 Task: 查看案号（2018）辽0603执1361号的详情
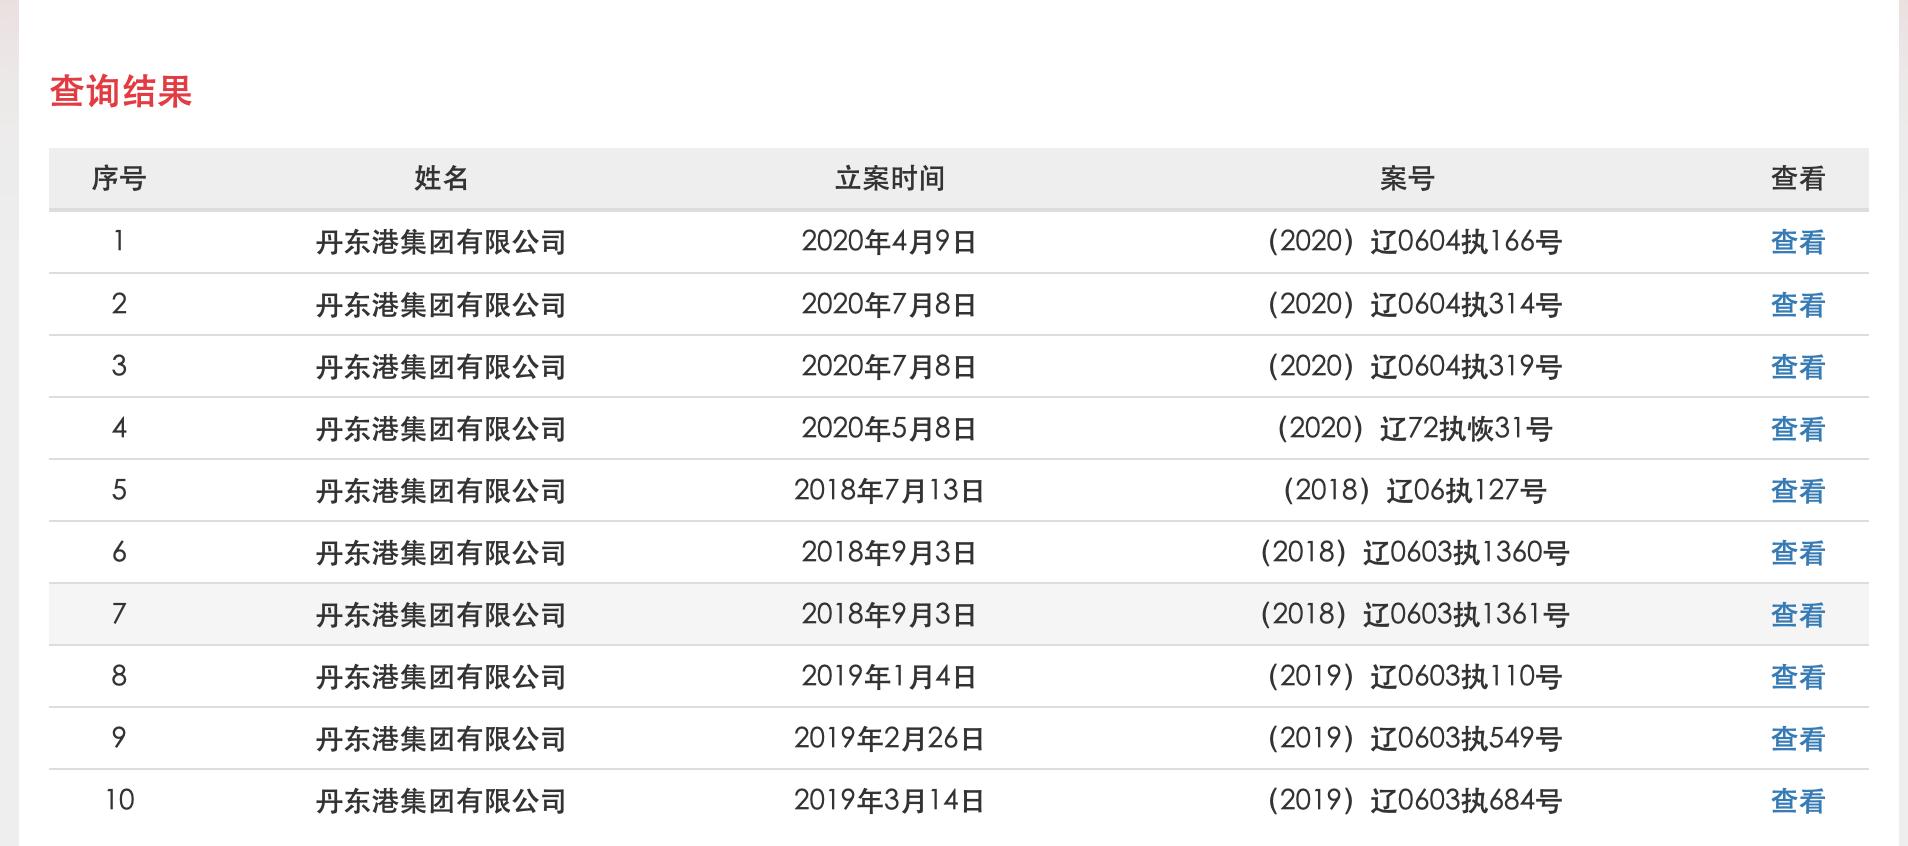(1793, 615)
